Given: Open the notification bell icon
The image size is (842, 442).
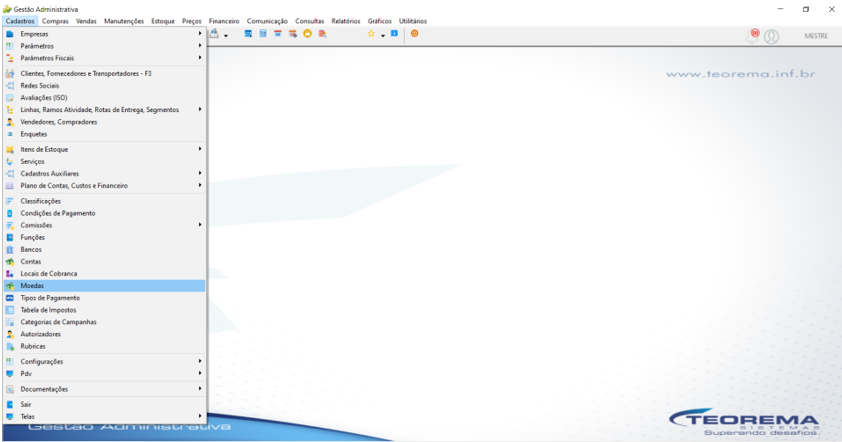Looking at the screenshot, I should [753, 36].
